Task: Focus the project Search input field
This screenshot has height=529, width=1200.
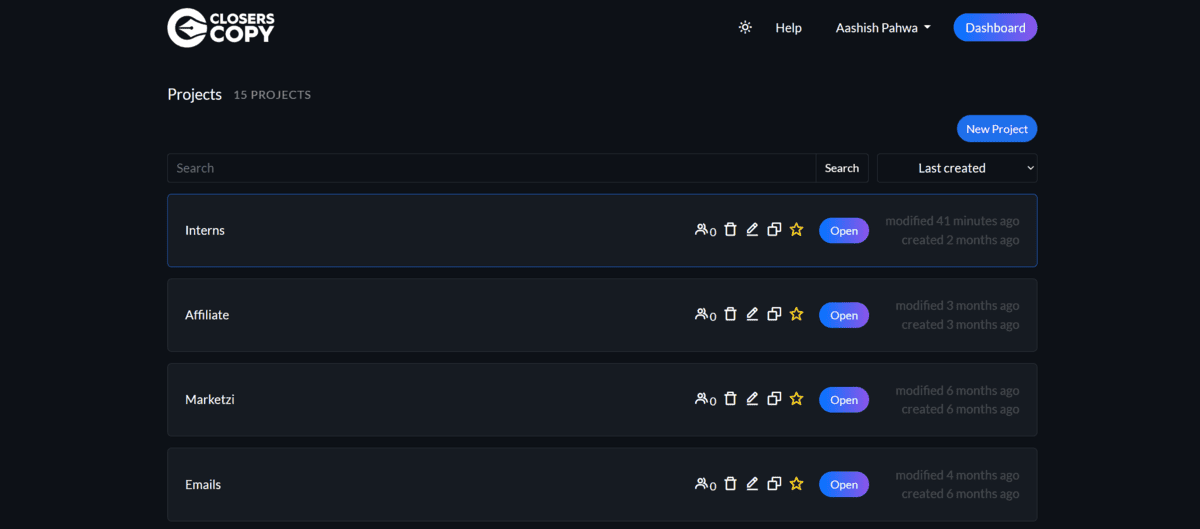Action: [x=491, y=168]
